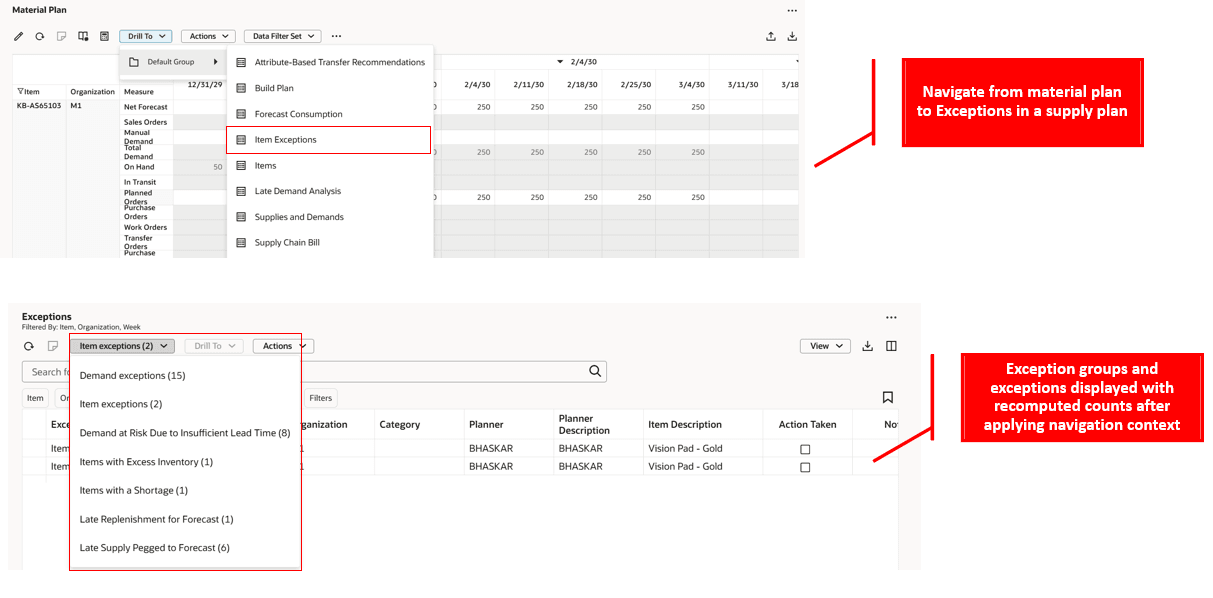Select Item Exceptions from Drill To menu
Viewport: 1213px width, 598px height.
click(x=329, y=140)
